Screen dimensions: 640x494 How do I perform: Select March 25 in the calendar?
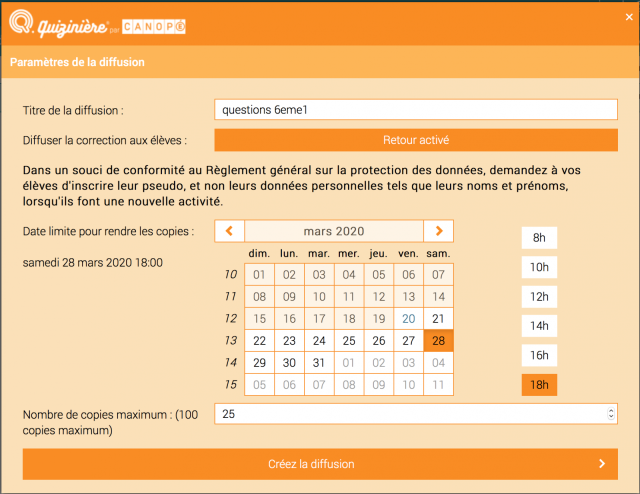(349, 340)
